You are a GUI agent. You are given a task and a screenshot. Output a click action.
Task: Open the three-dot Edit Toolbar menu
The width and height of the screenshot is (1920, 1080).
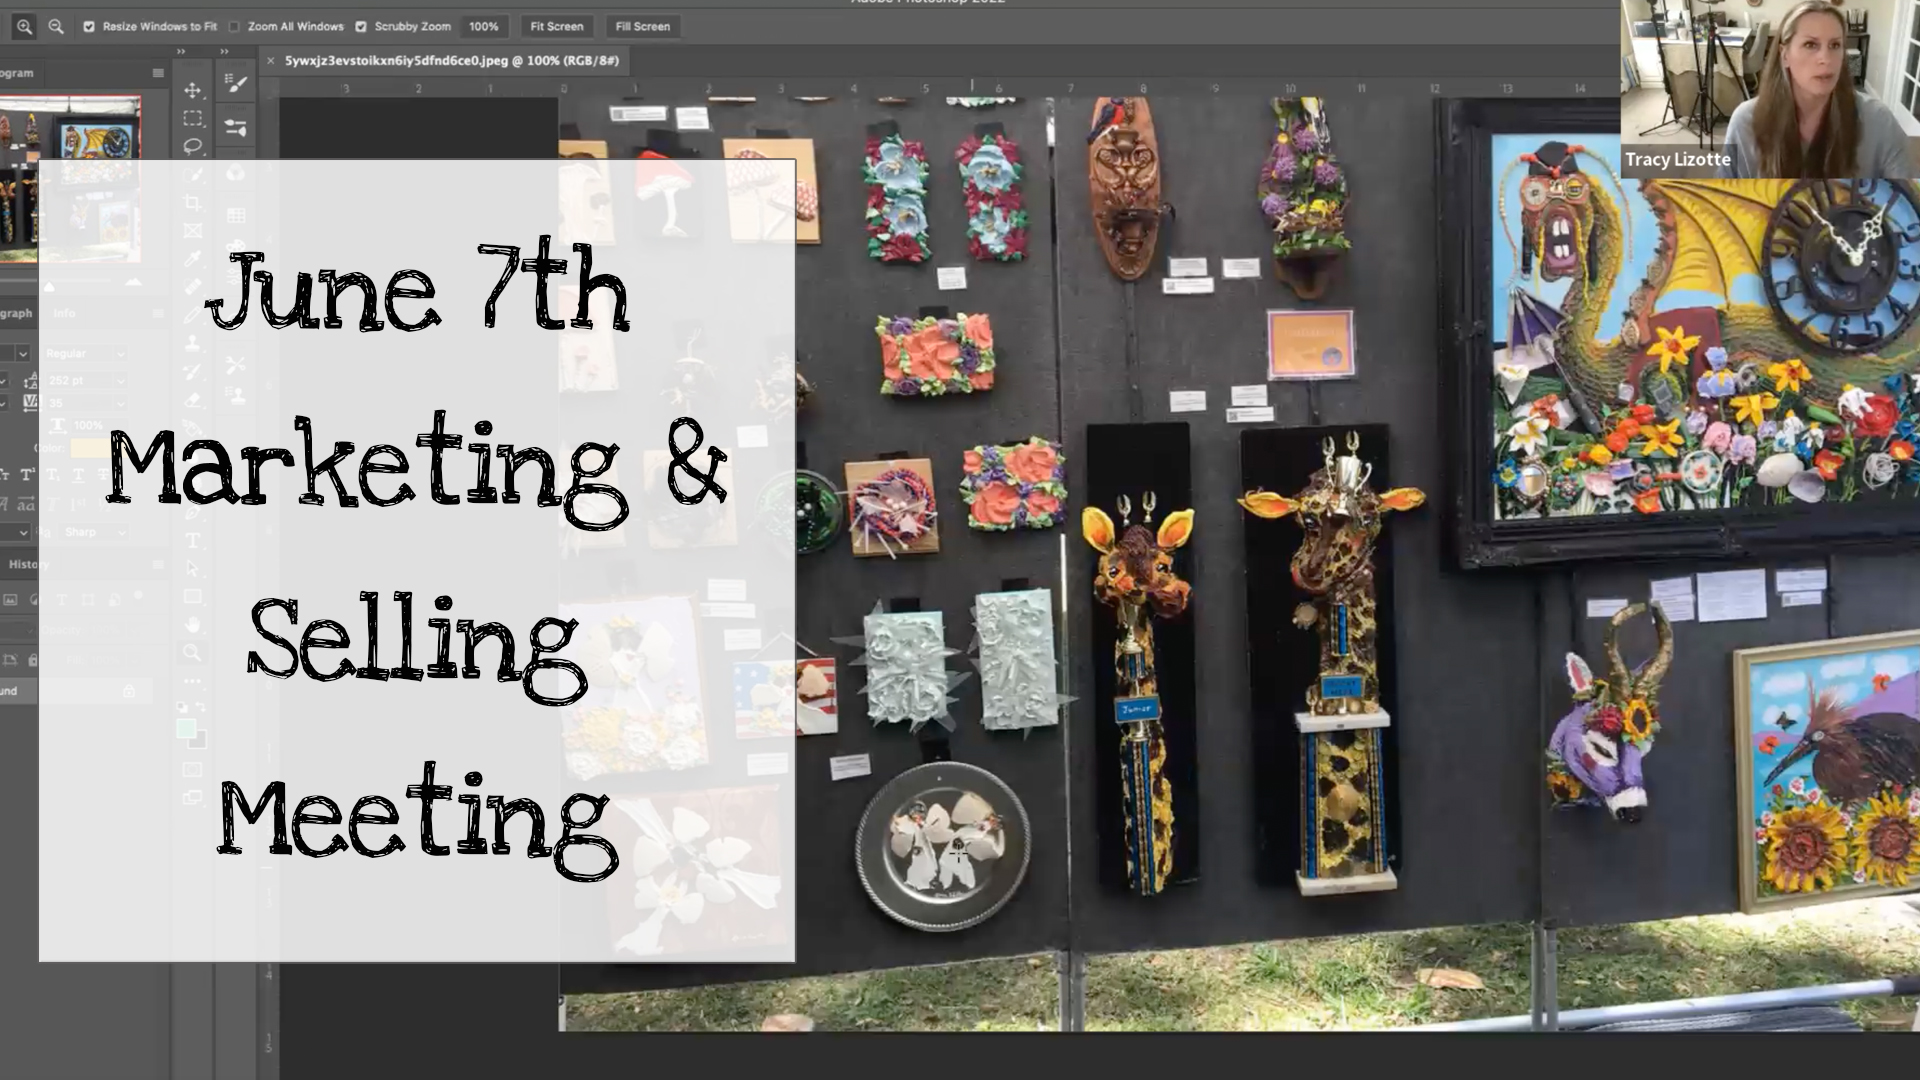(192, 681)
